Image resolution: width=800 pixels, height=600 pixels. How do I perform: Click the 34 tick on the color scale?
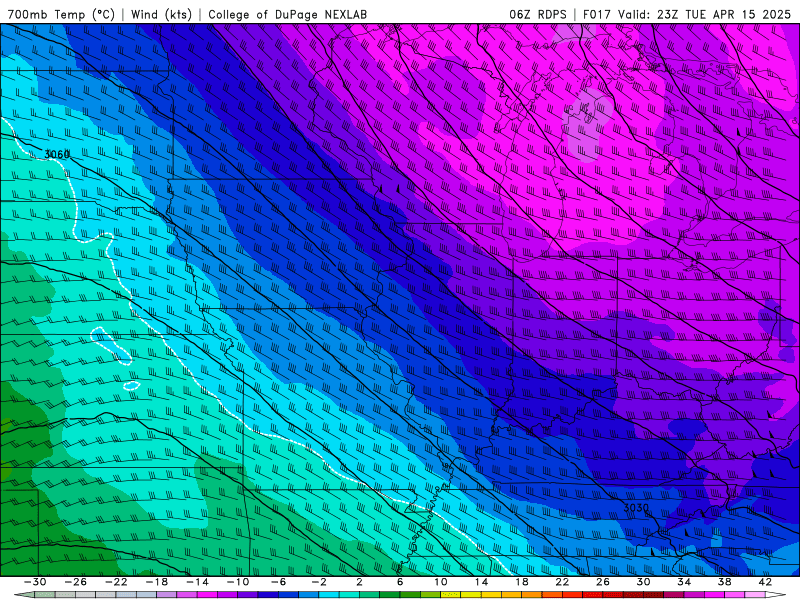pos(684,582)
